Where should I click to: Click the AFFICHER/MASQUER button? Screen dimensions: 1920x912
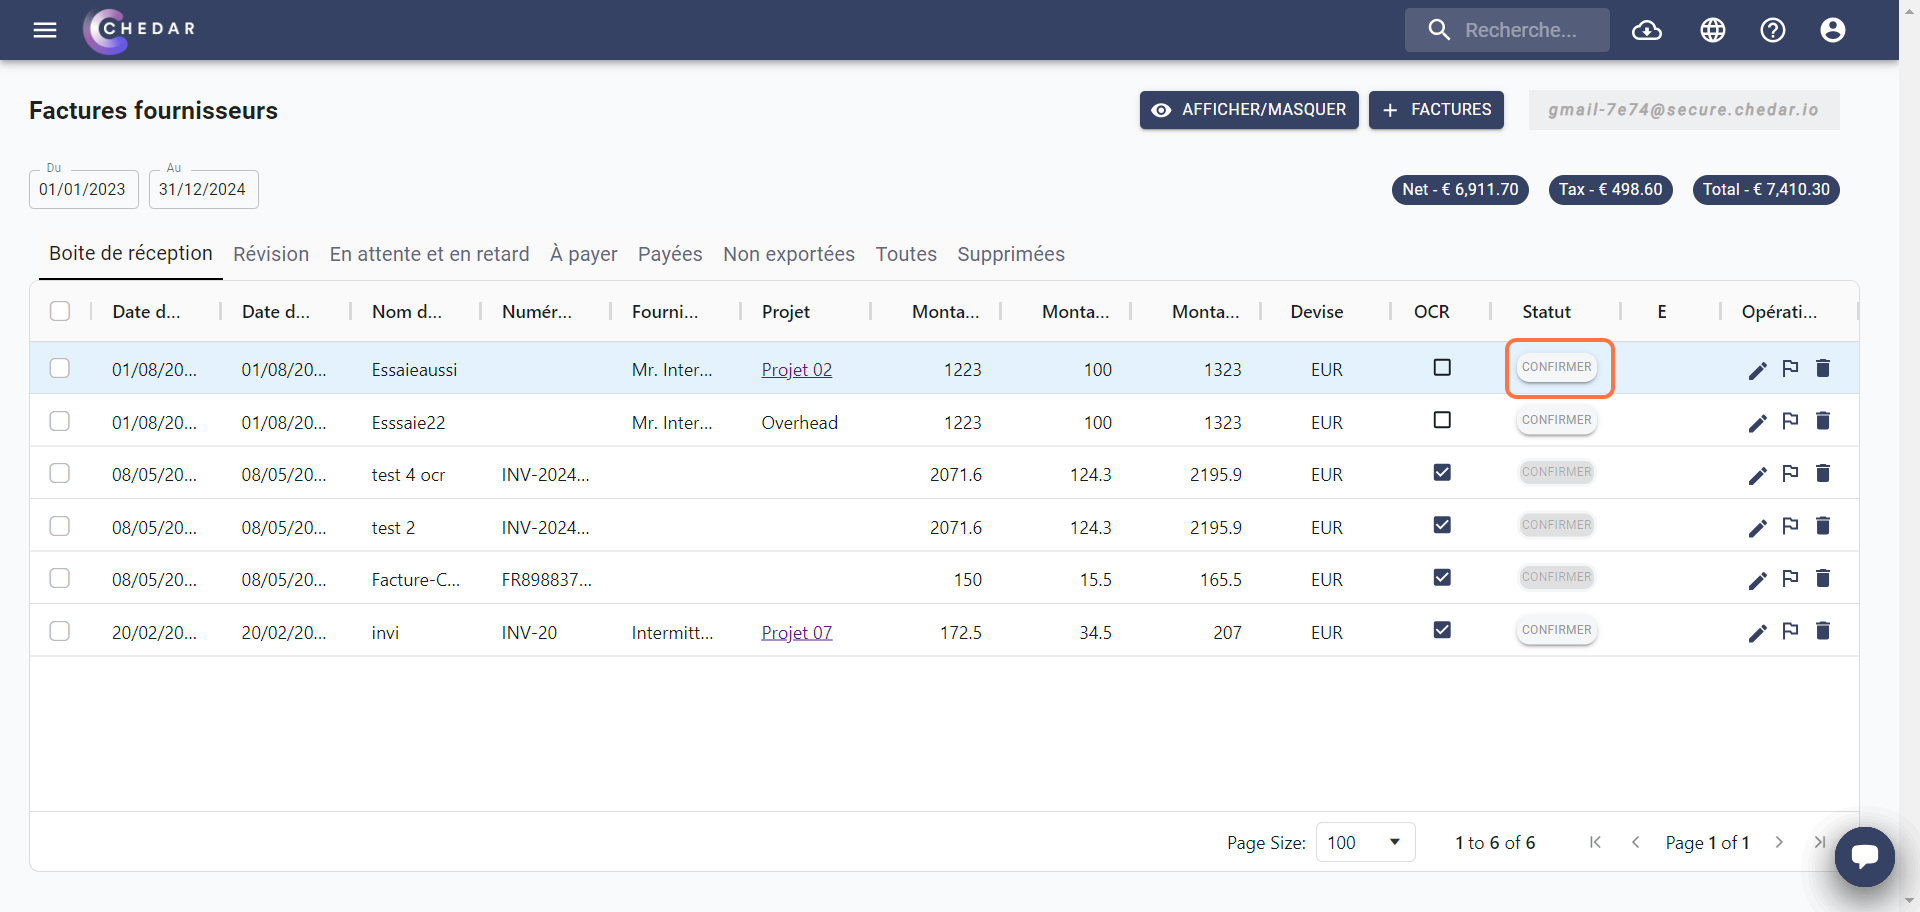pos(1249,110)
